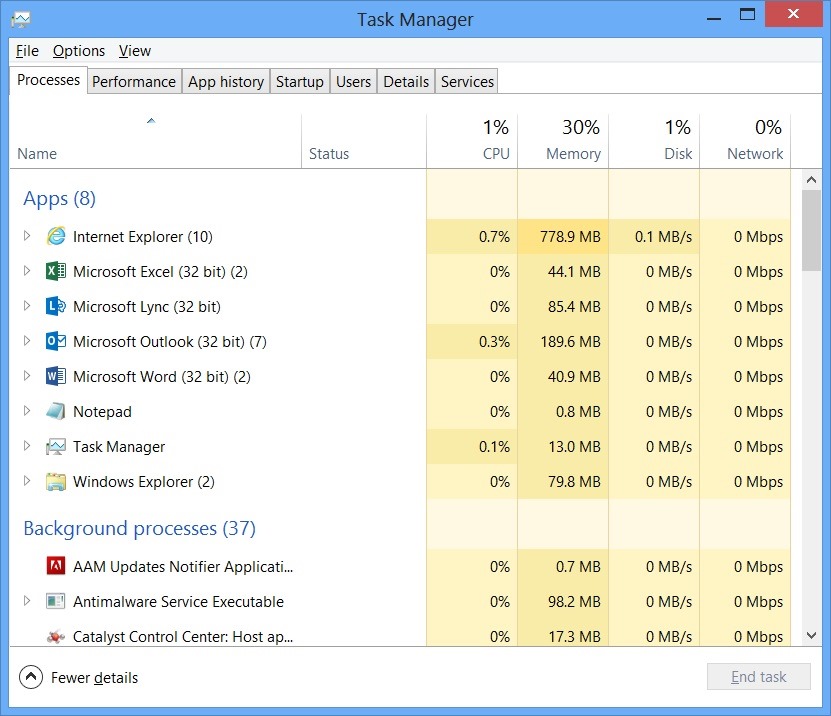
Task: Click the End task button
Action: coord(758,676)
